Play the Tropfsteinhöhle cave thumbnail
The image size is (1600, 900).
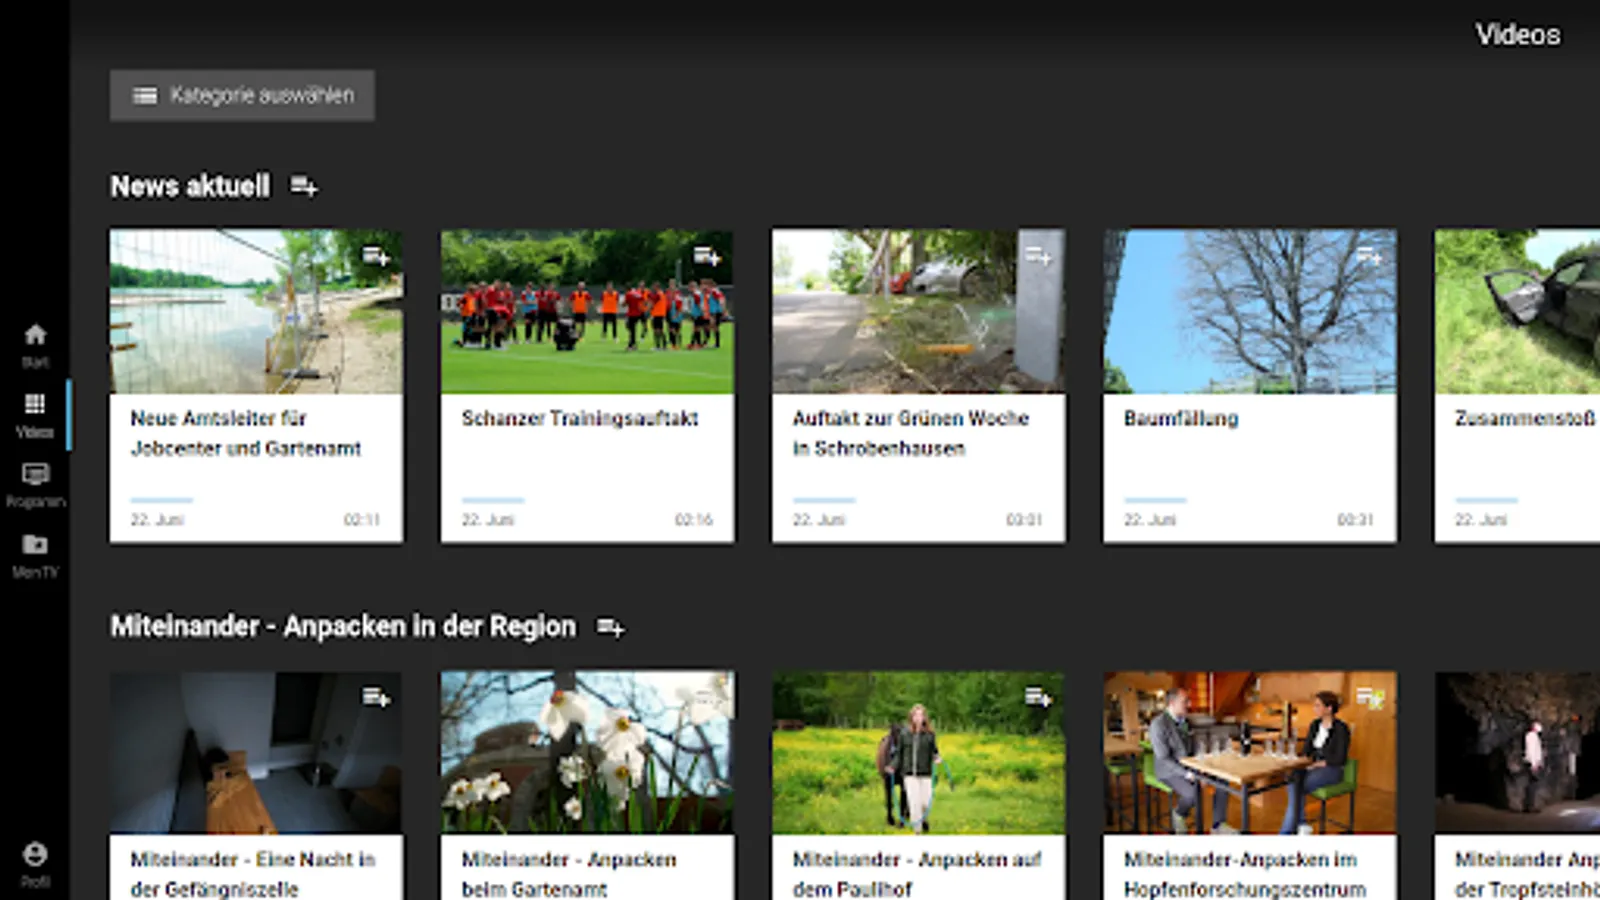tap(1517, 752)
